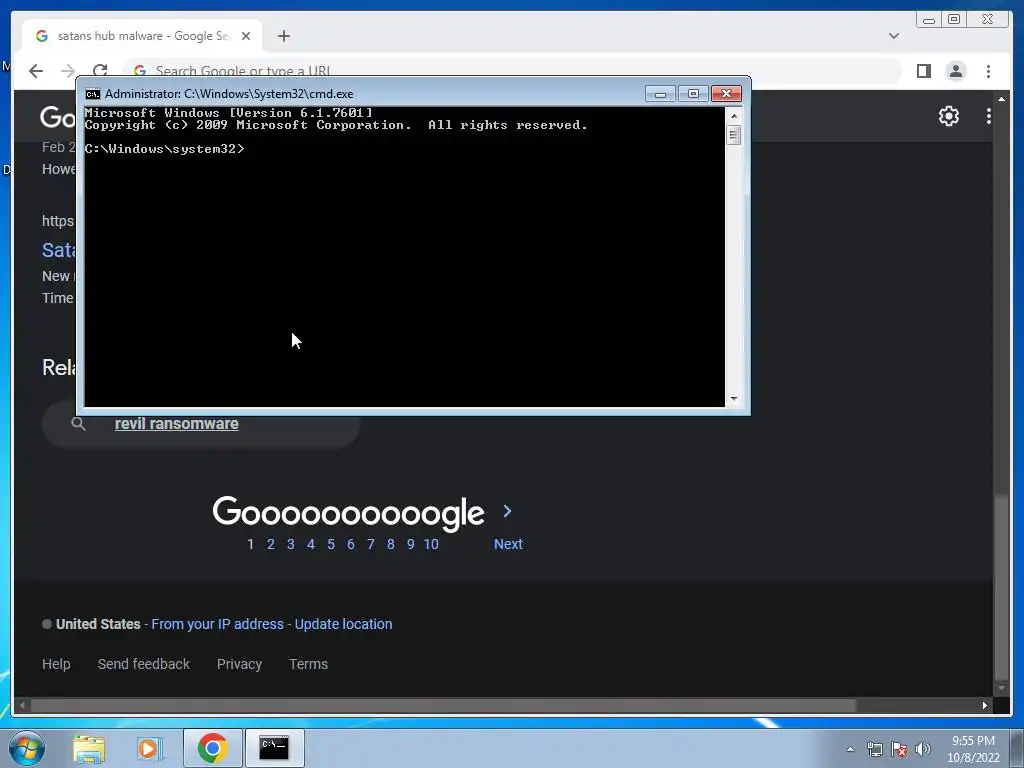Click Send feedback footer link
This screenshot has height=768, width=1024.
click(144, 664)
